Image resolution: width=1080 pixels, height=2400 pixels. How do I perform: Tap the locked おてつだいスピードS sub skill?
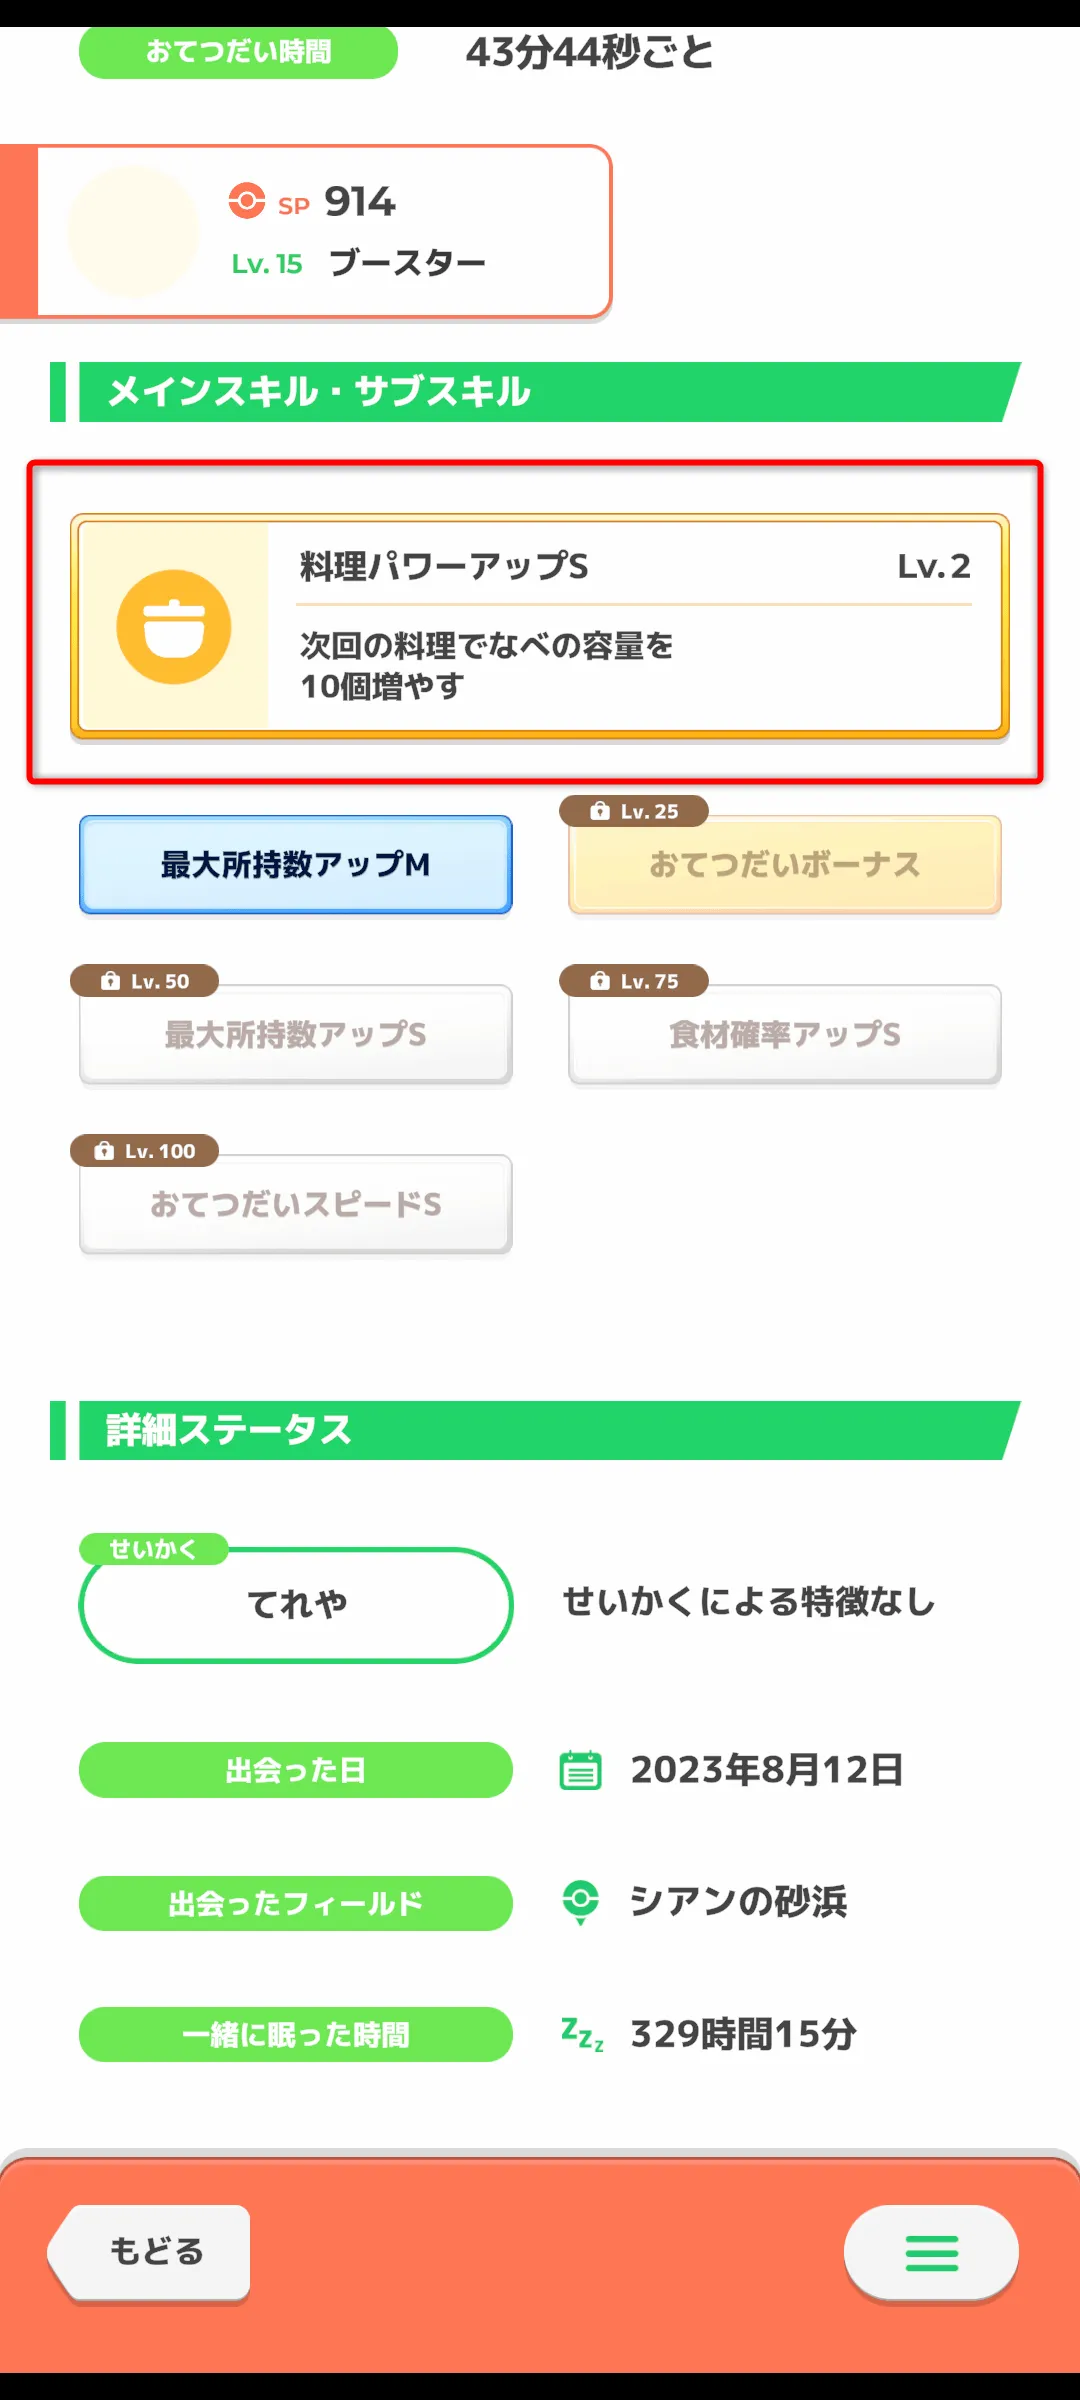(x=296, y=1205)
